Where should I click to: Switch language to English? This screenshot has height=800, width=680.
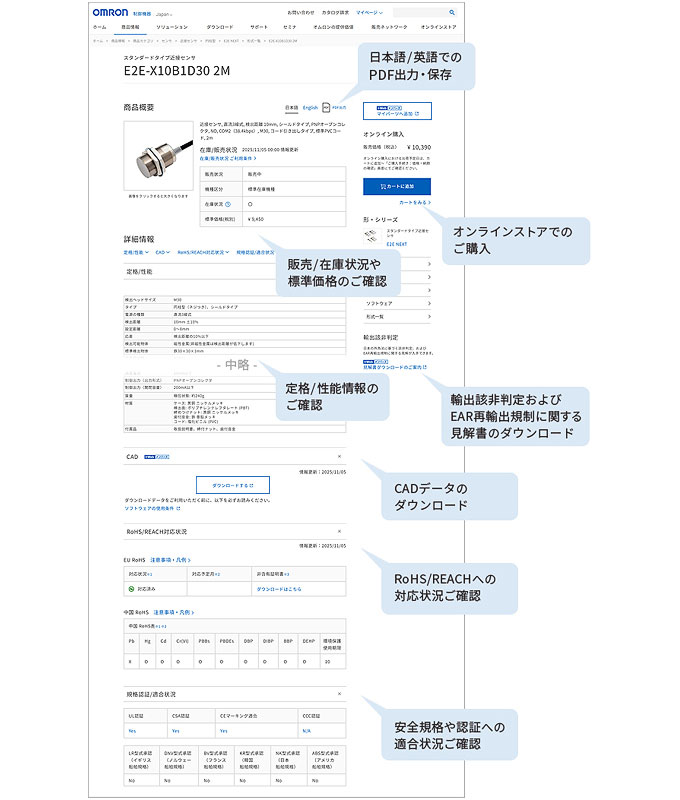pyautogui.click(x=309, y=106)
